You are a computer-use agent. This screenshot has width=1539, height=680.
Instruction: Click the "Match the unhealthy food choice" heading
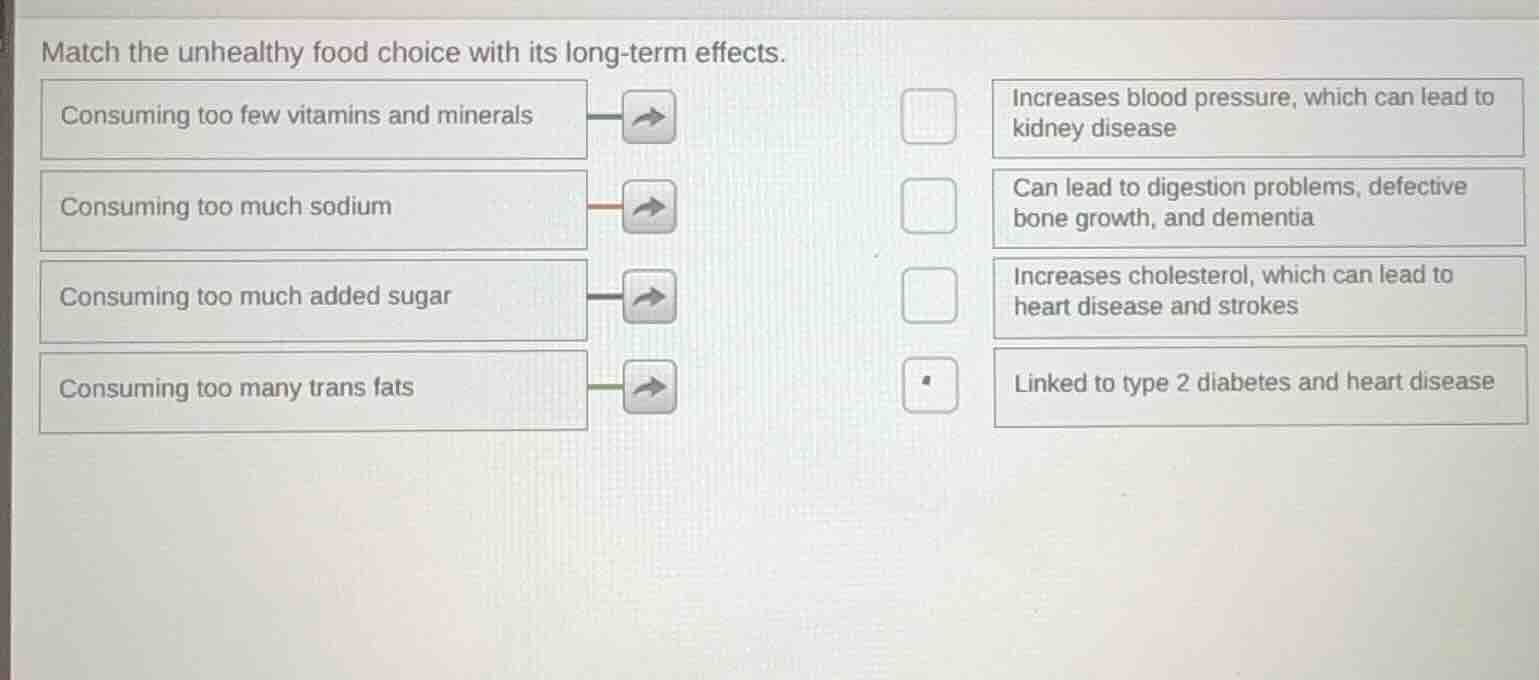click(x=413, y=53)
